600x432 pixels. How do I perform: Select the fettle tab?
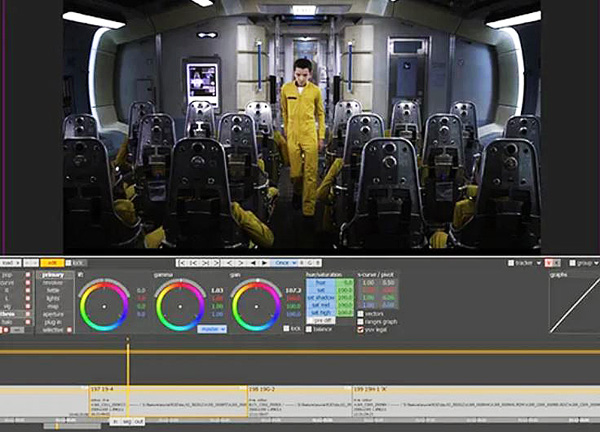click(x=53, y=291)
